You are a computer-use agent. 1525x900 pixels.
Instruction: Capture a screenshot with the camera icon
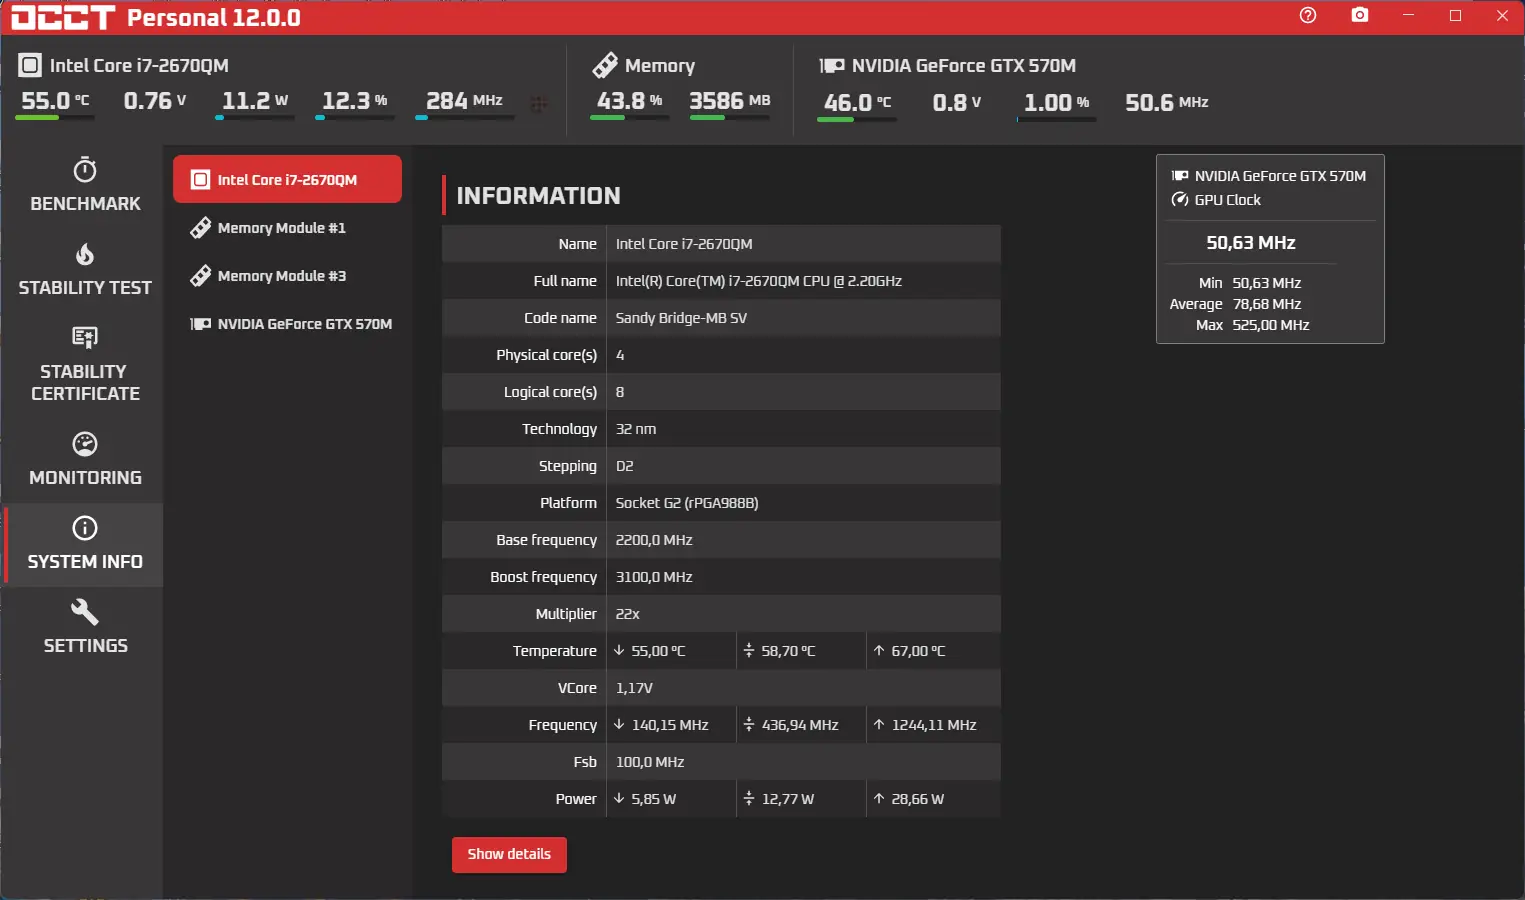point(1360,15)
